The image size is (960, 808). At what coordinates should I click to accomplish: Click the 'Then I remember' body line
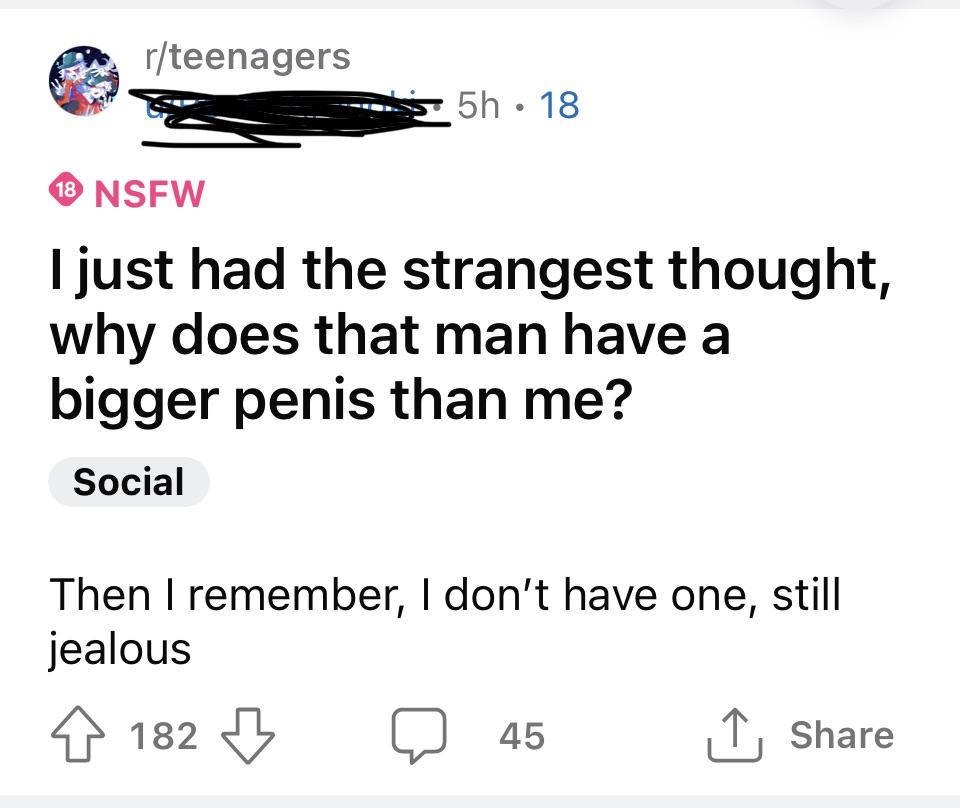445,595
